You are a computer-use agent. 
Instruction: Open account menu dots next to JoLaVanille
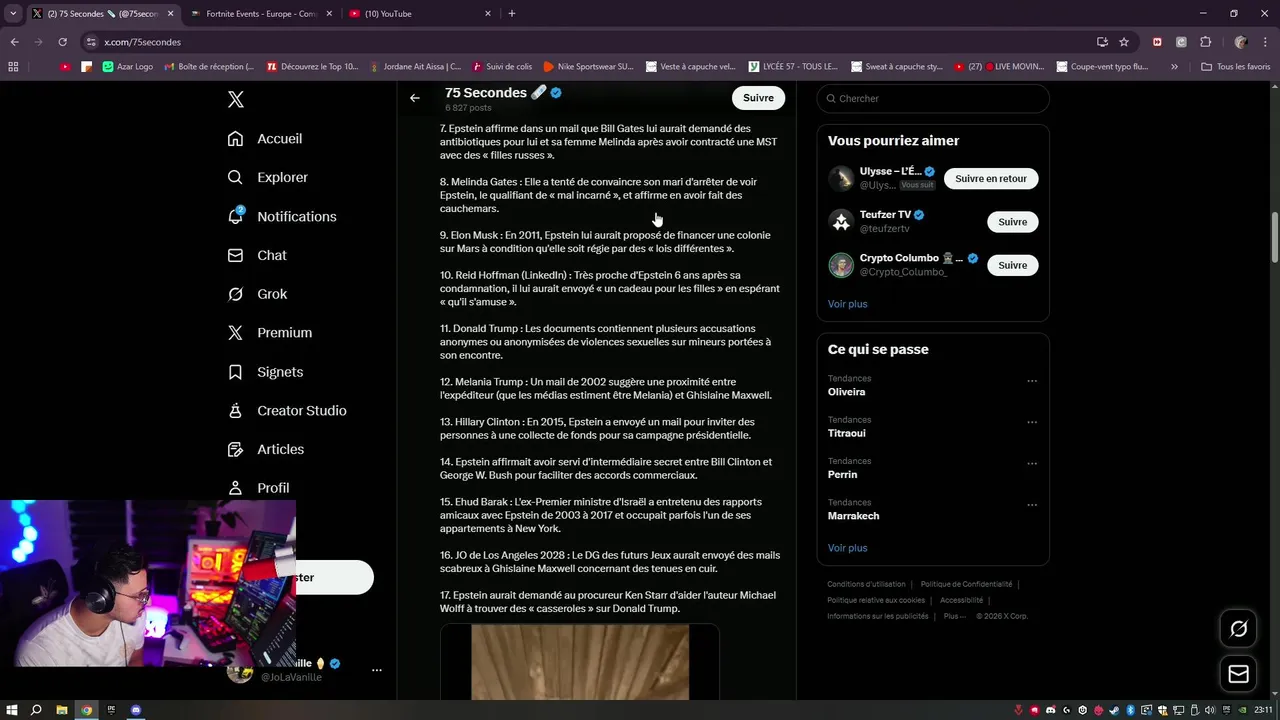point(377,670)
